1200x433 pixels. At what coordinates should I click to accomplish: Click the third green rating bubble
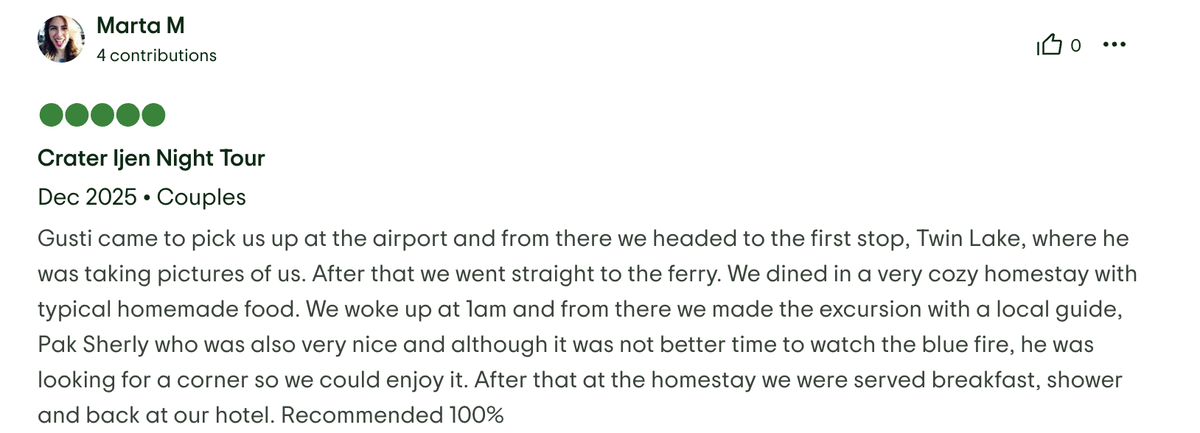102,115
